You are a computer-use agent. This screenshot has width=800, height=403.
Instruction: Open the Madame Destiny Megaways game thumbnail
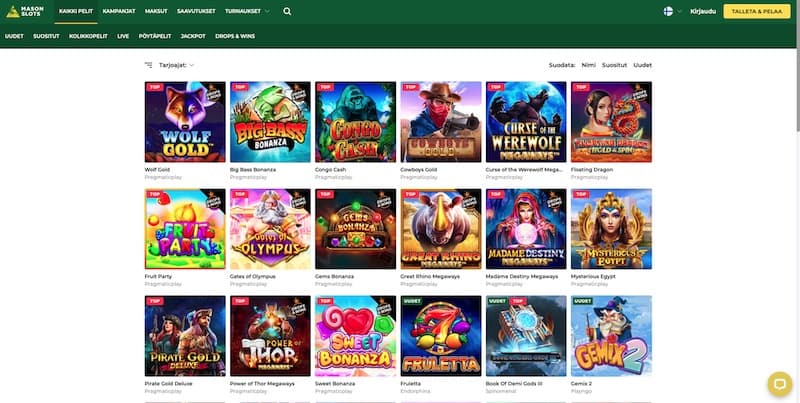click(526, 229)
